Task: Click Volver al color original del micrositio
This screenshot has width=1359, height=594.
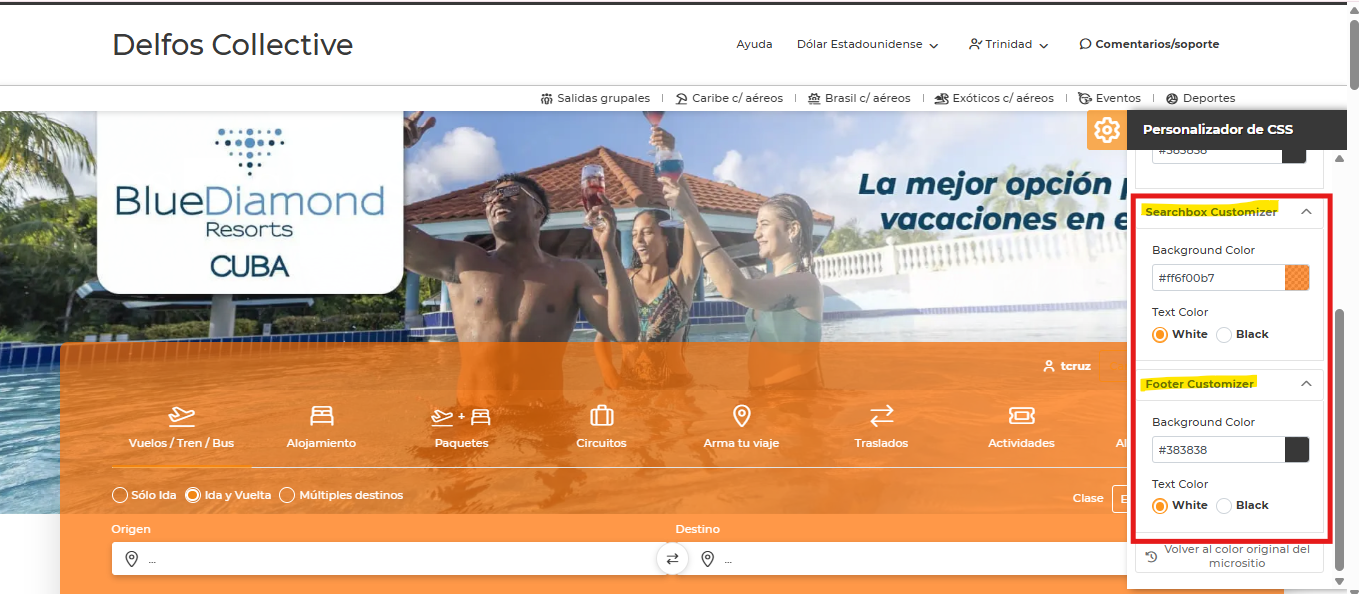Action: point(1229,556)
